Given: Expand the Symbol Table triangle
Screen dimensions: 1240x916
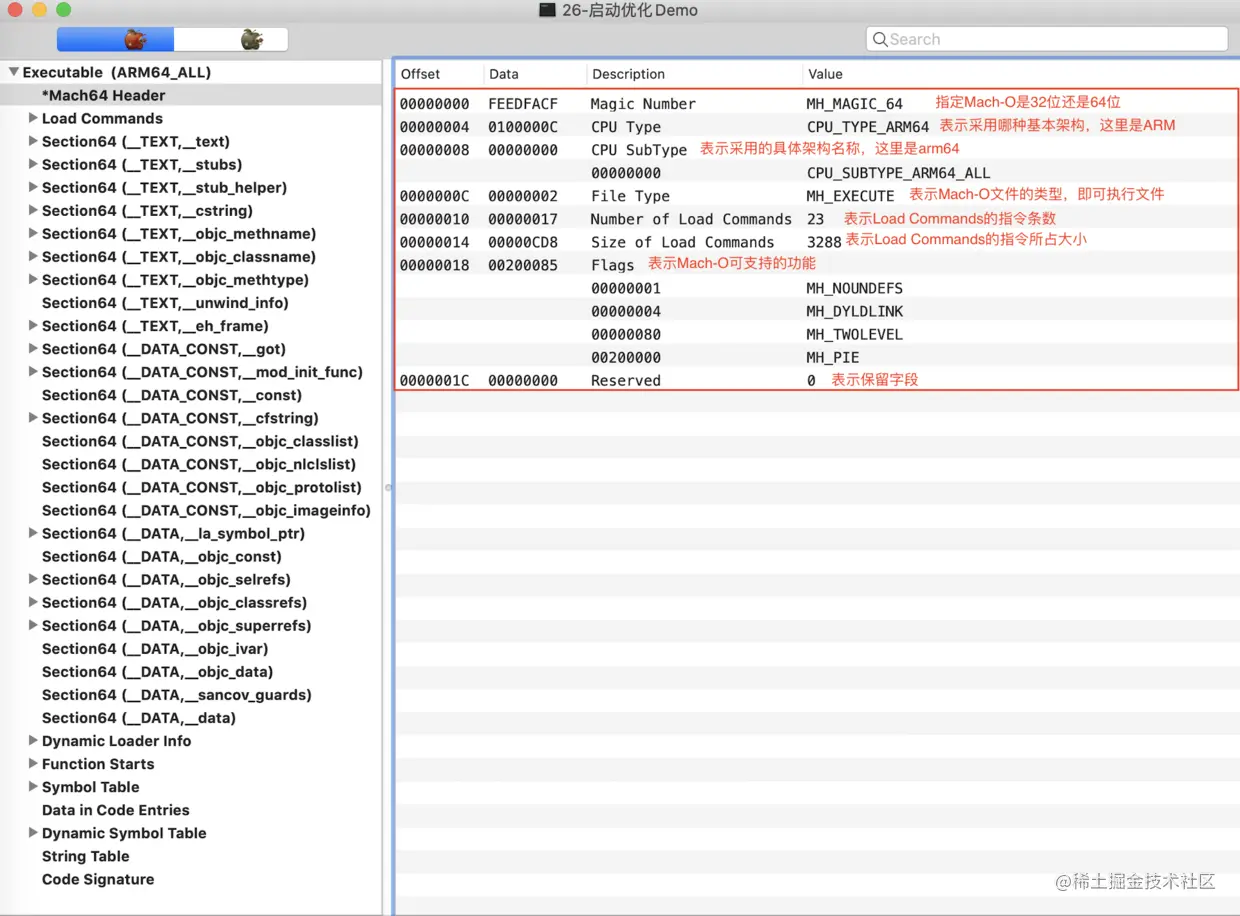Looking at the screenshot, I should 33,786.
